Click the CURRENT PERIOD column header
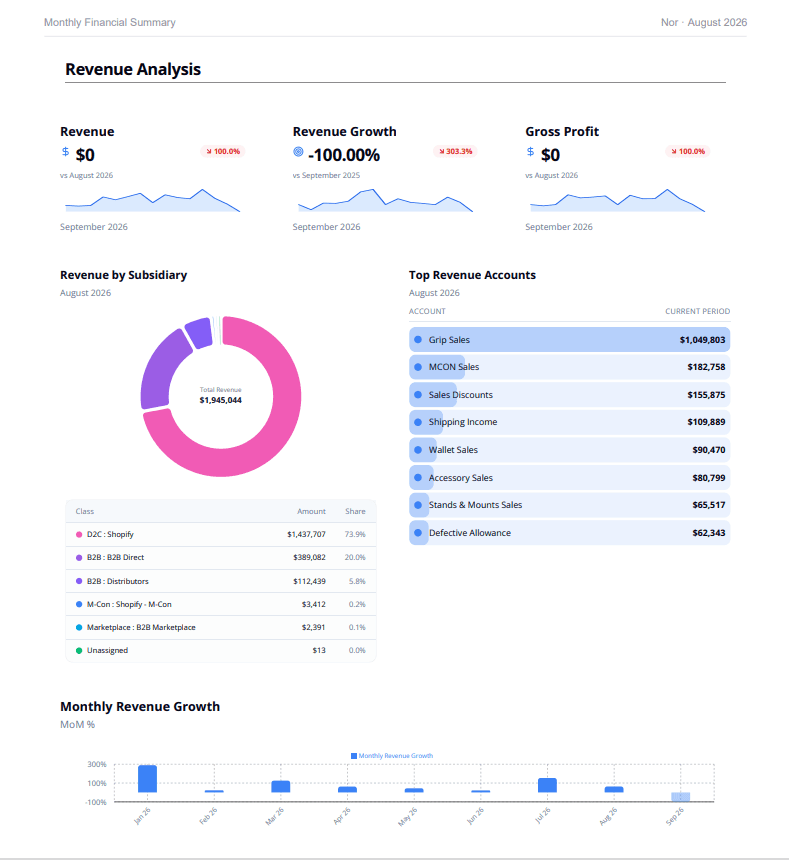Image resolution: width=789 pixels, height=860 pixels. point(697,311)
